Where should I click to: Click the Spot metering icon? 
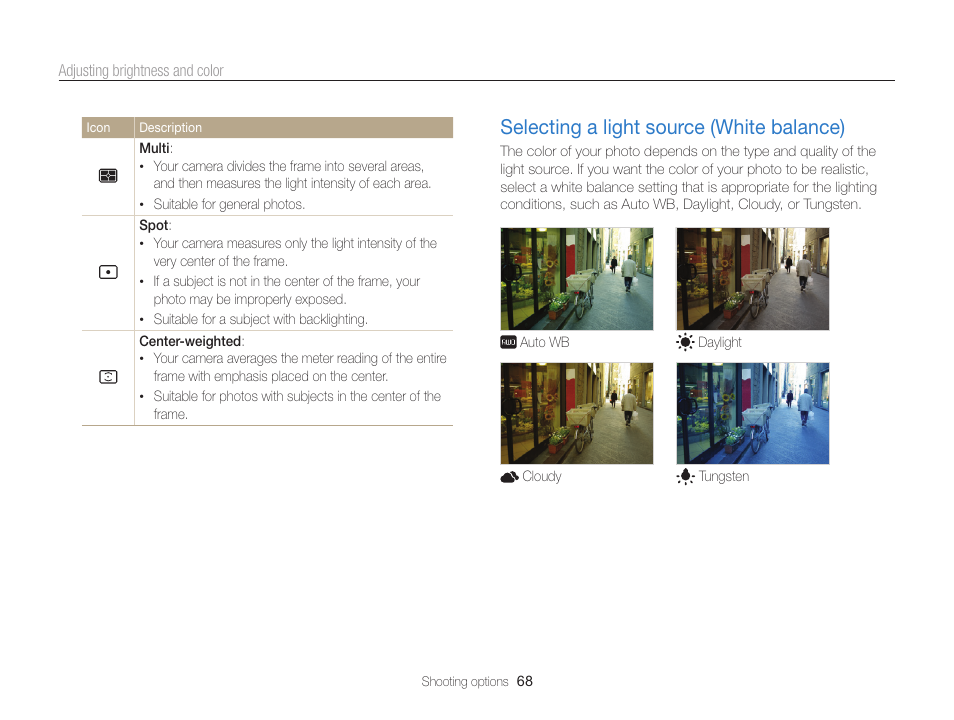108,272
